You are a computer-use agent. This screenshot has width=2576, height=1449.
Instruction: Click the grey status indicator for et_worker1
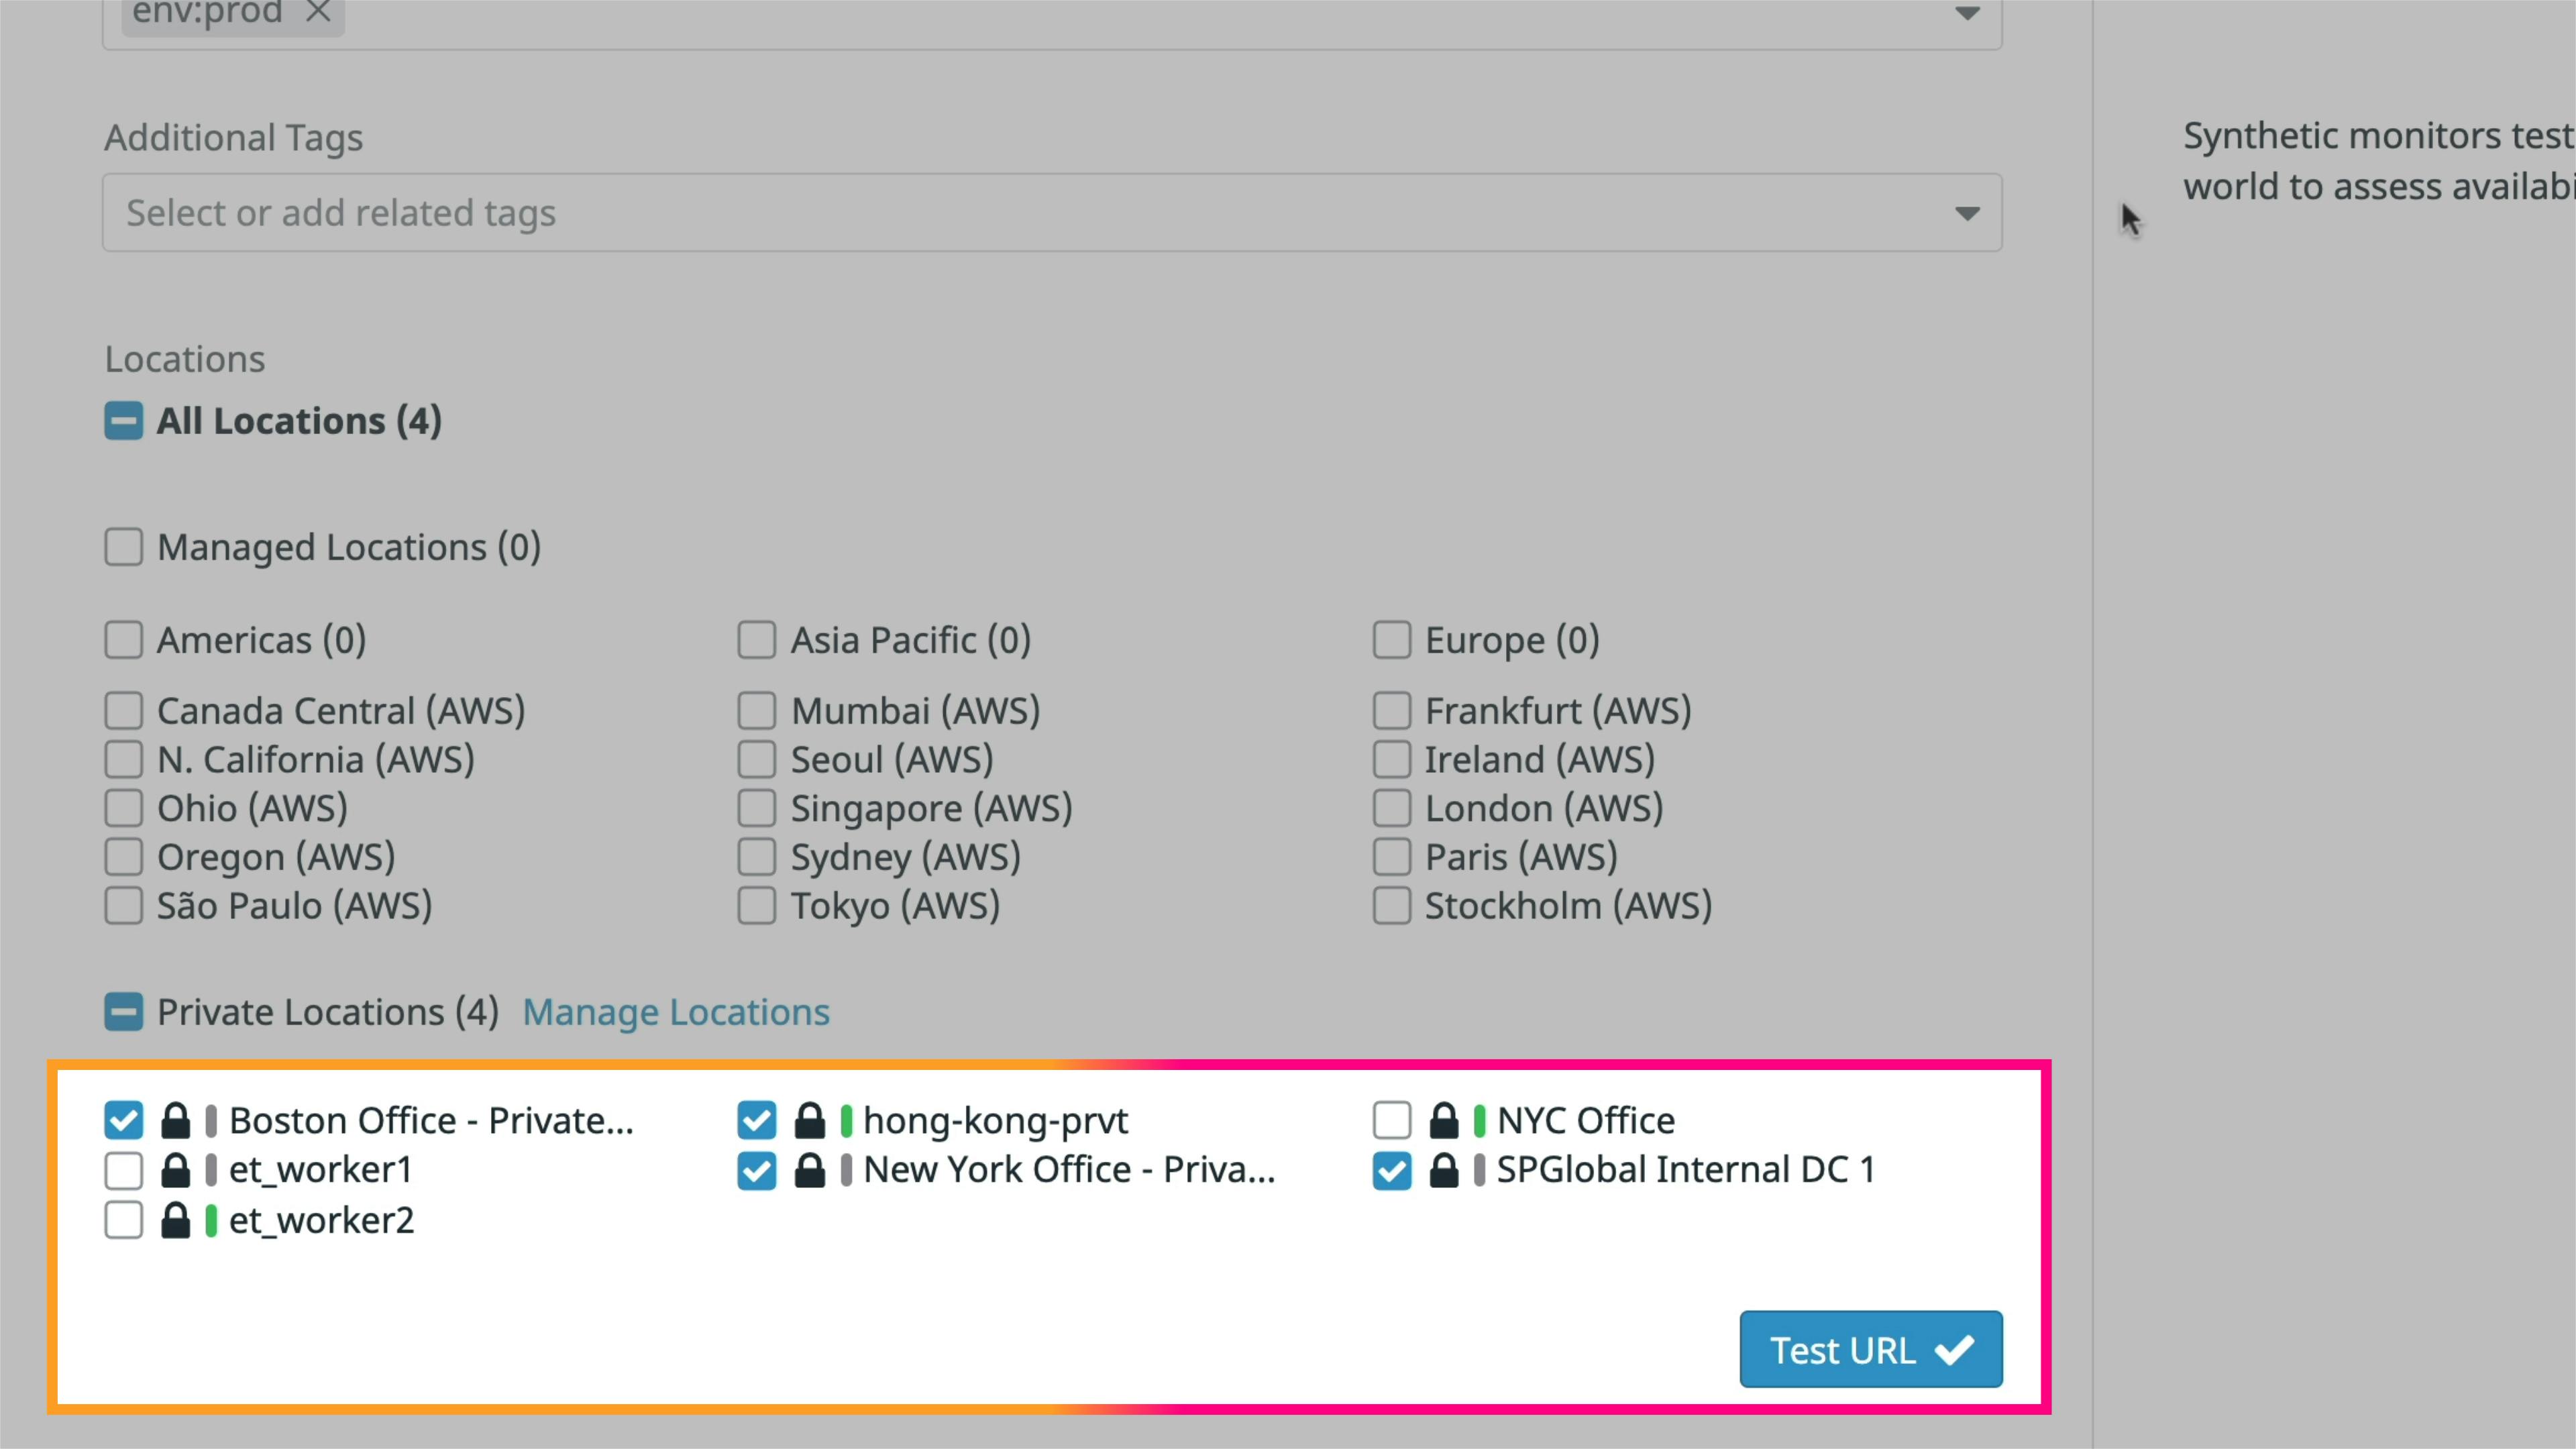click(211, 1170)
